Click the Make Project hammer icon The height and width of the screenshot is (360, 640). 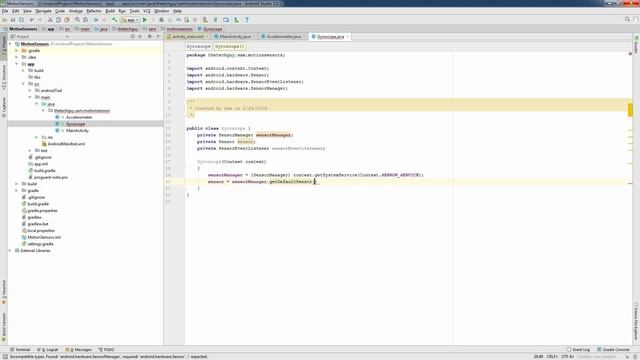[x=115, y=20]
